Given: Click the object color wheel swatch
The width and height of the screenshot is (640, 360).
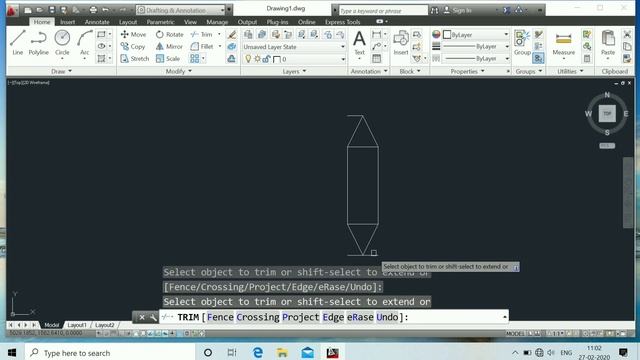Looking at the screenshot, I should [436, 35].
